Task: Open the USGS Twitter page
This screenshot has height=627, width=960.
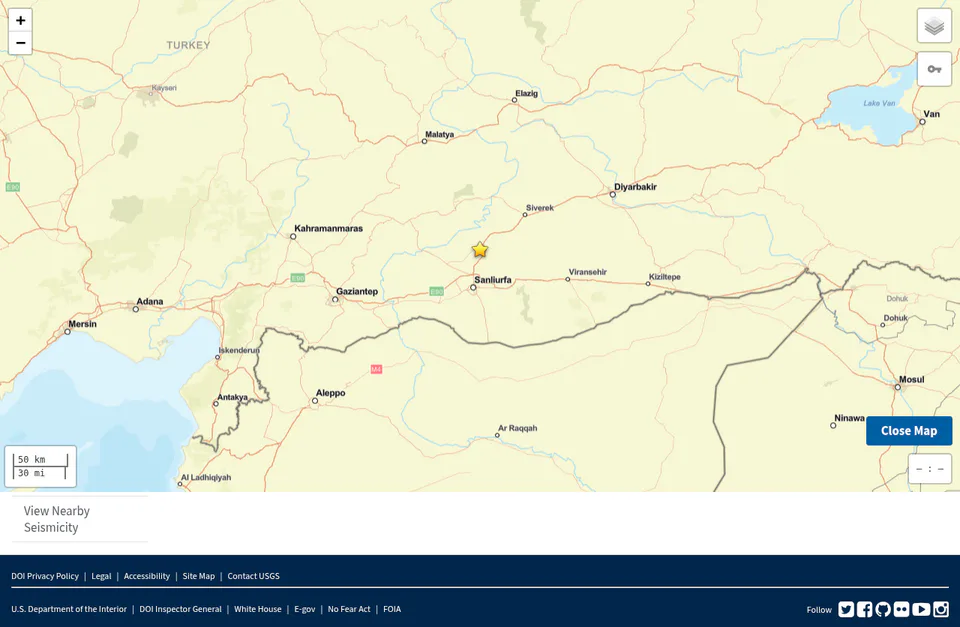Action: pyautogui.click(x=846, y=609)
